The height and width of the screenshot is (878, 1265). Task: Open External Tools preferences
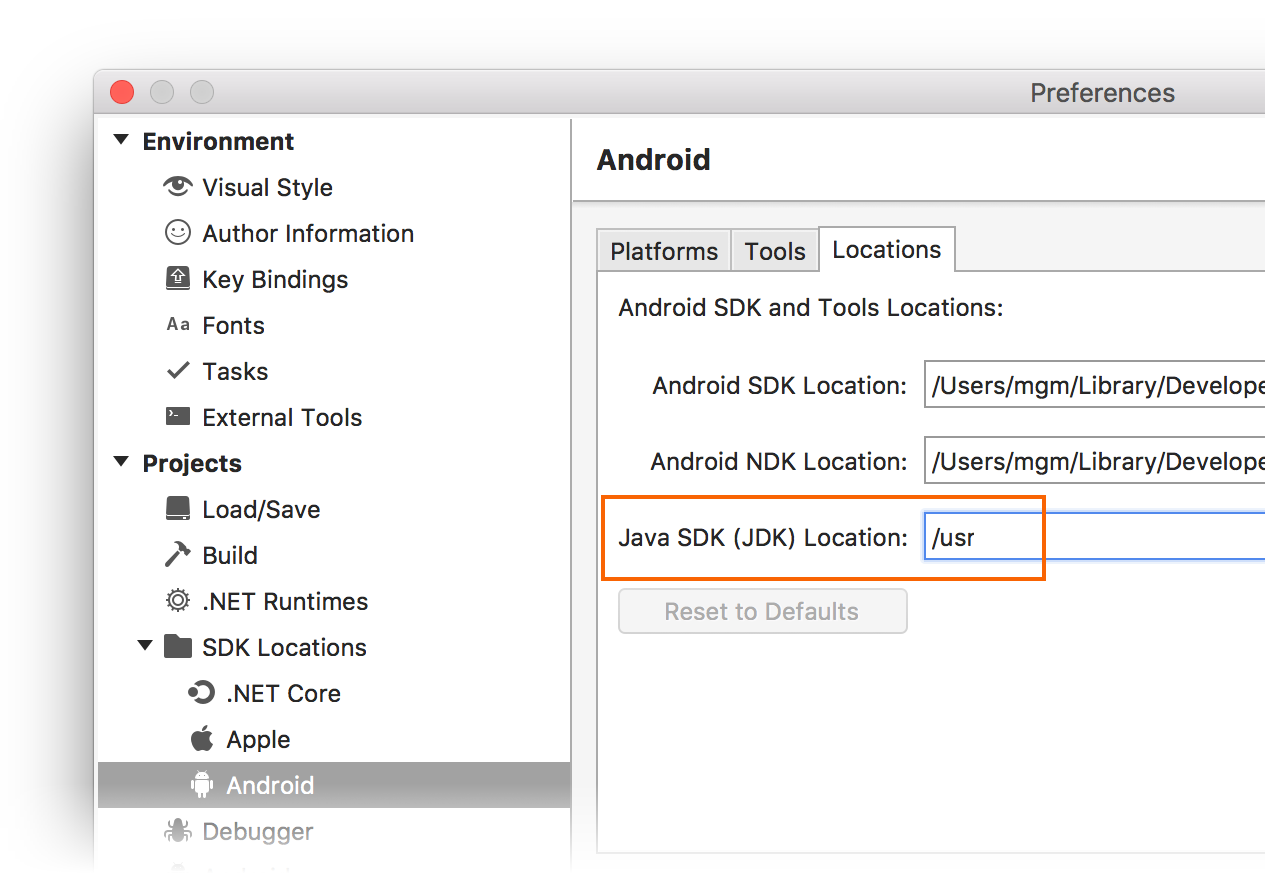282,417
